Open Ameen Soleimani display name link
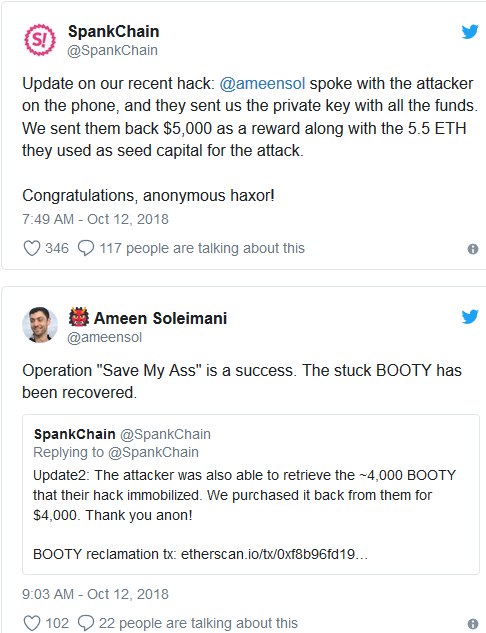Viewport: 486px width, 633px height. 160,318
